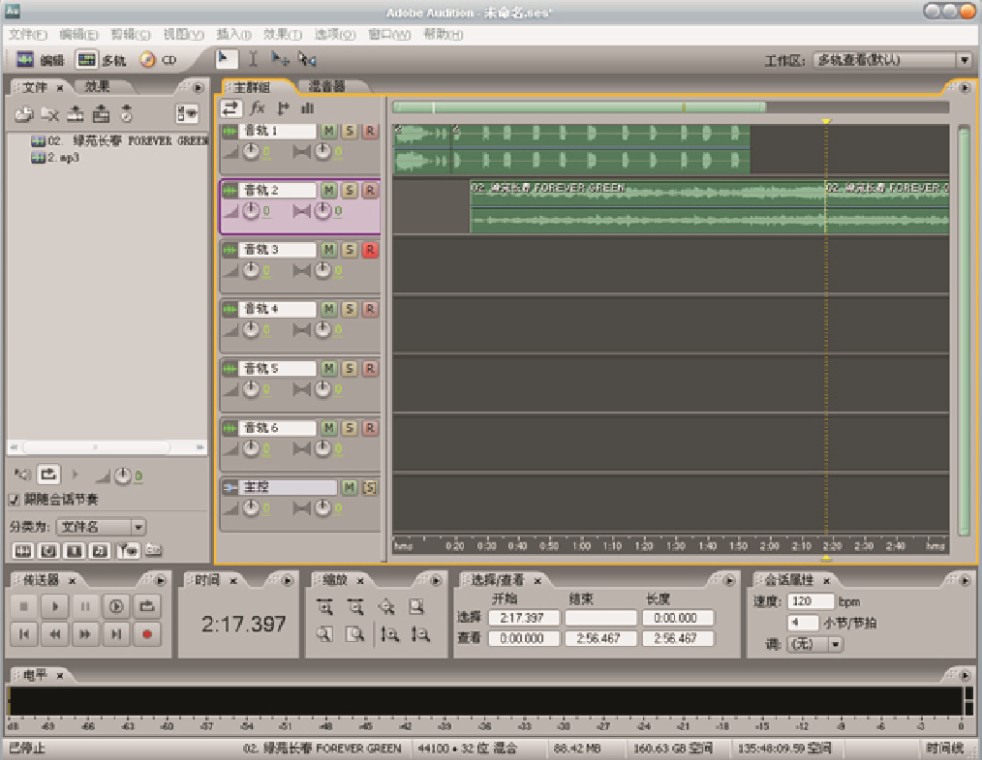Mute the 主控 master track
Viewport: 982px width, 760px height.
[349, 488]
